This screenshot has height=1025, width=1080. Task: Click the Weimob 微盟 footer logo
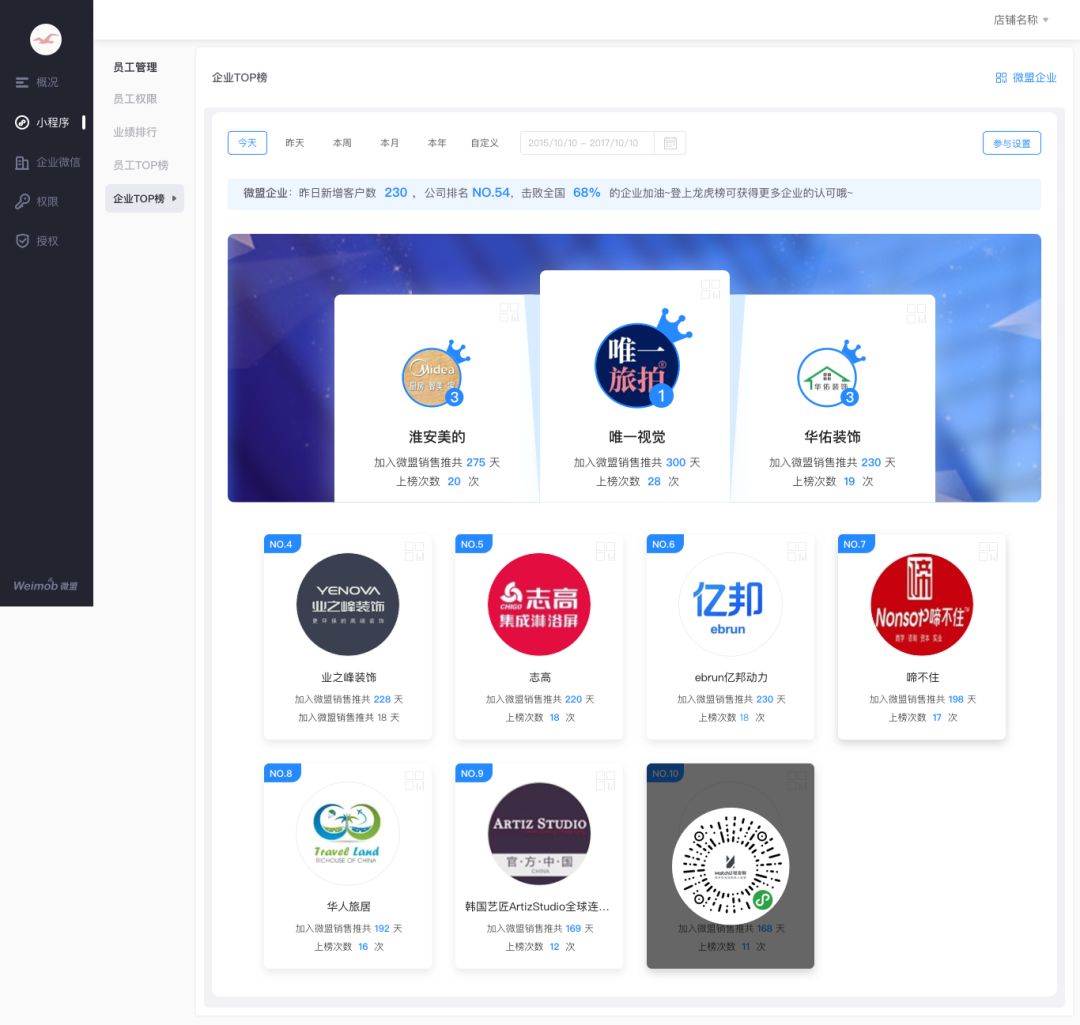click(45, 586)
